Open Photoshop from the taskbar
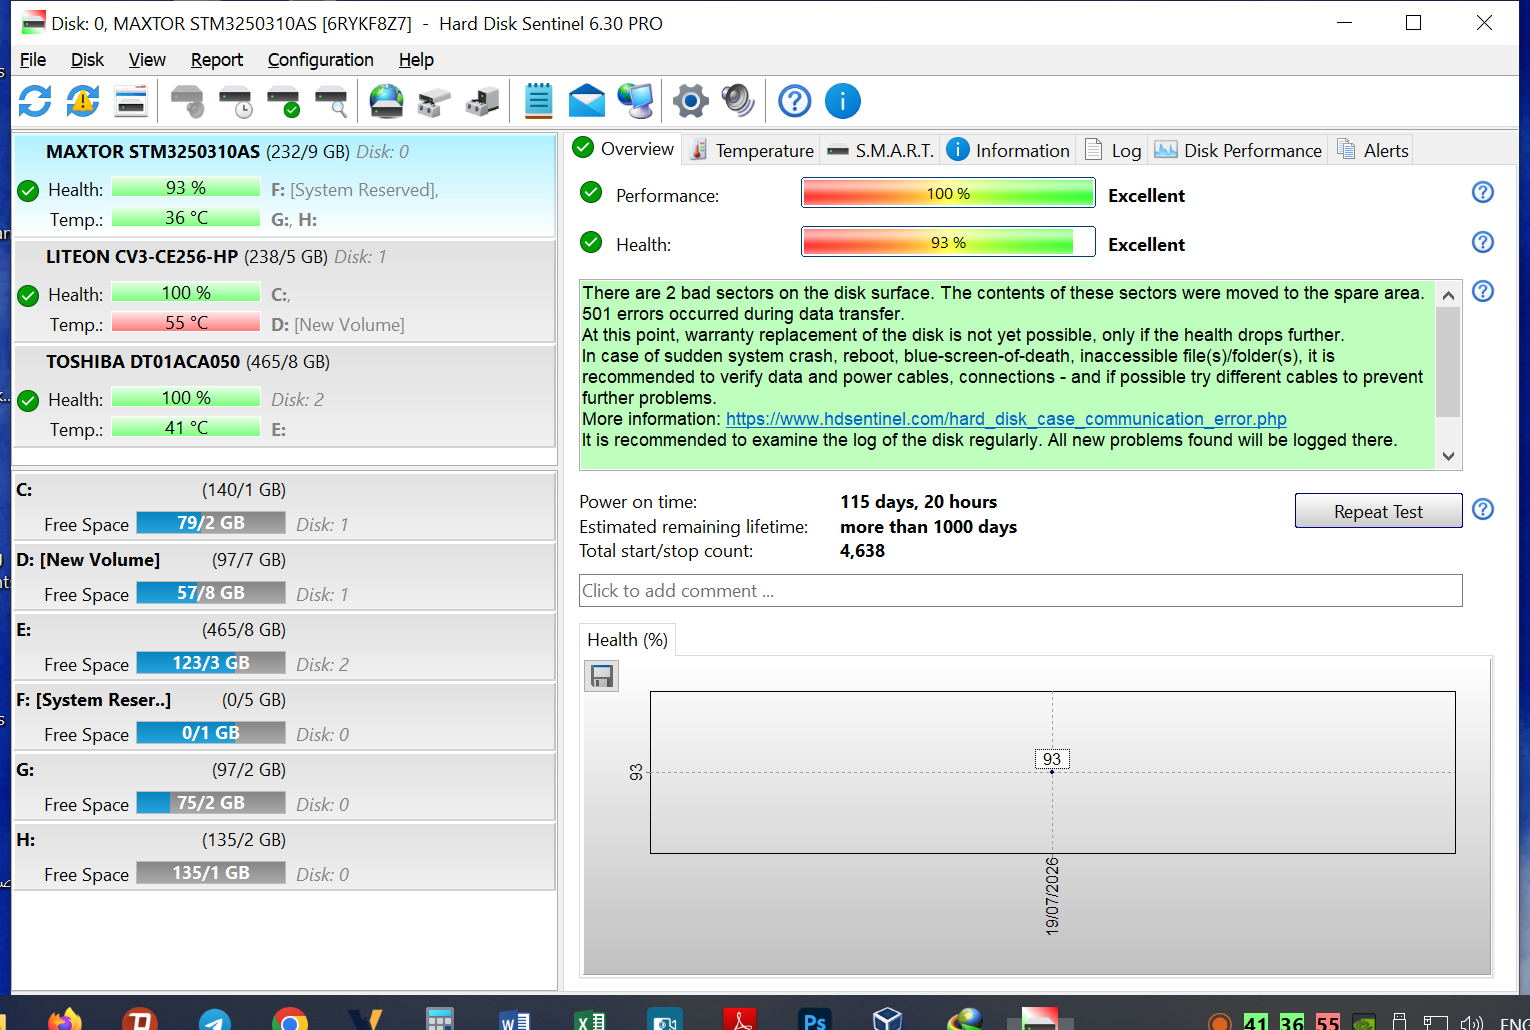The height and width of the screenshot is (1030, 1530). (814, 1018)
